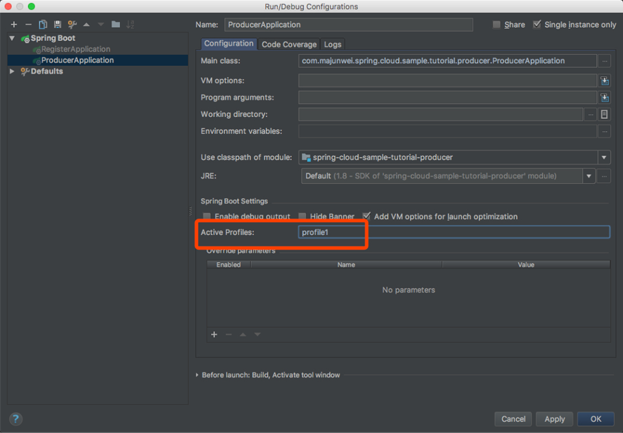The width and height of the screenshot is (623, 433).
Task: Edit Environment variables via browse button
Action: [604, 131]
